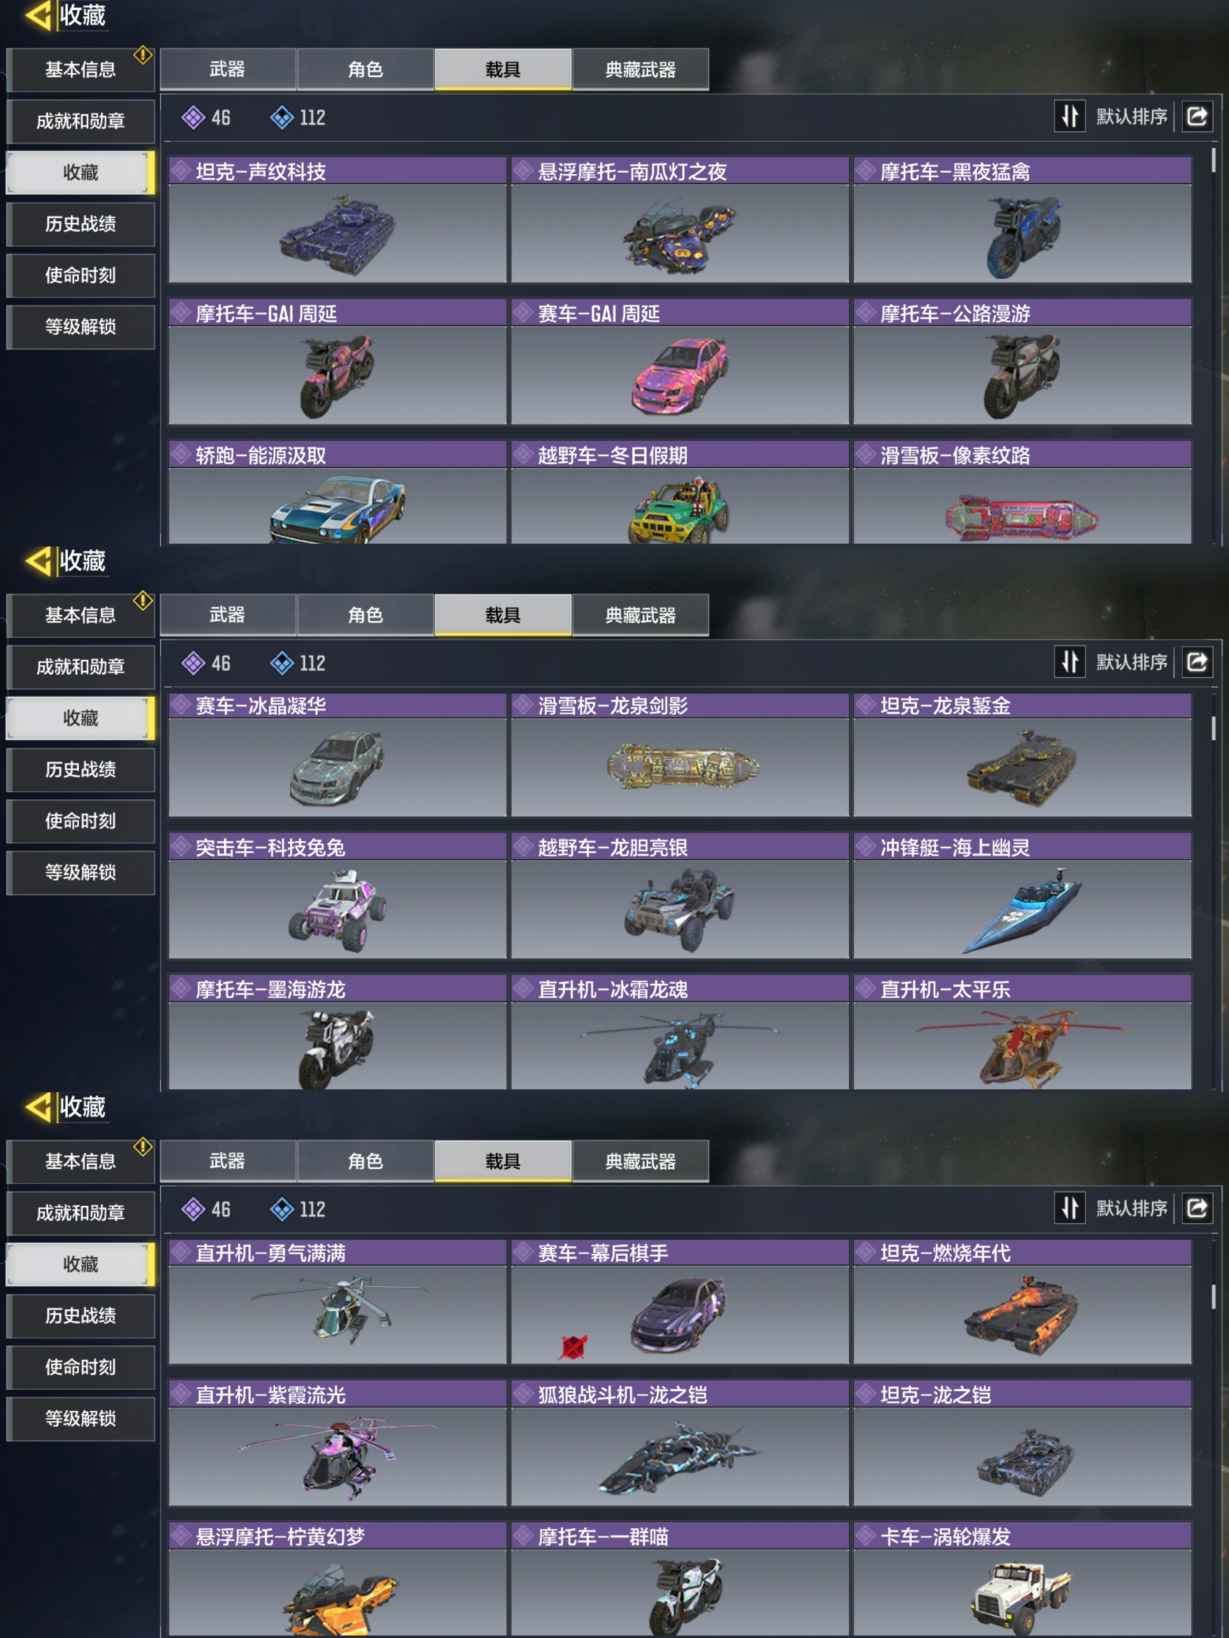The height and width of the screenshot is (1638, 1229).
Task: Choose the 赛车-GAI周延 pink car
Action: click(x=680, y=362)
